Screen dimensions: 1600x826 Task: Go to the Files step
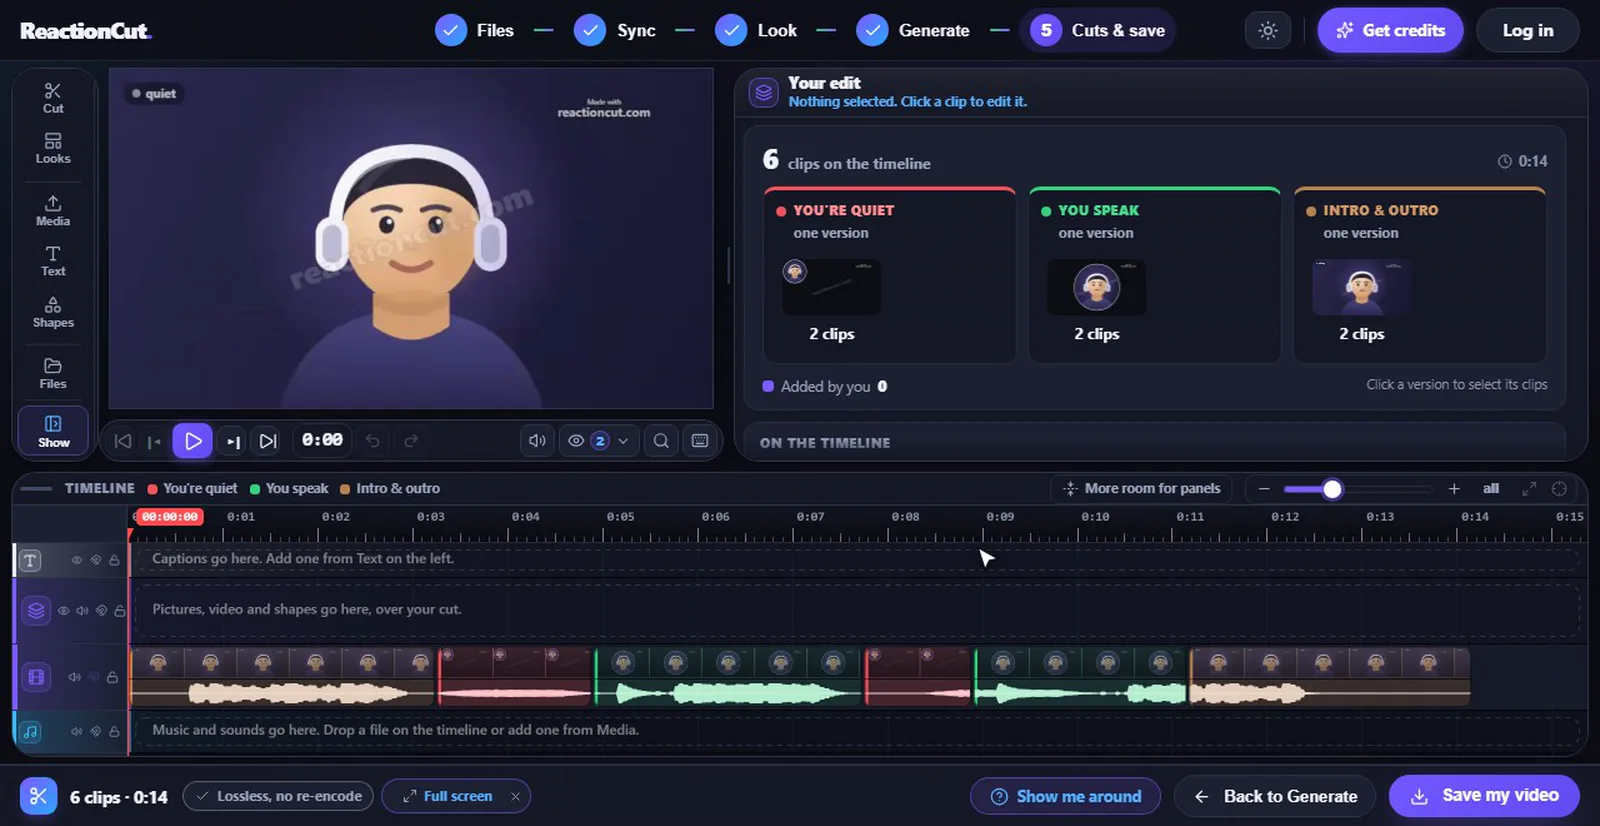click(x=475, y=31)
